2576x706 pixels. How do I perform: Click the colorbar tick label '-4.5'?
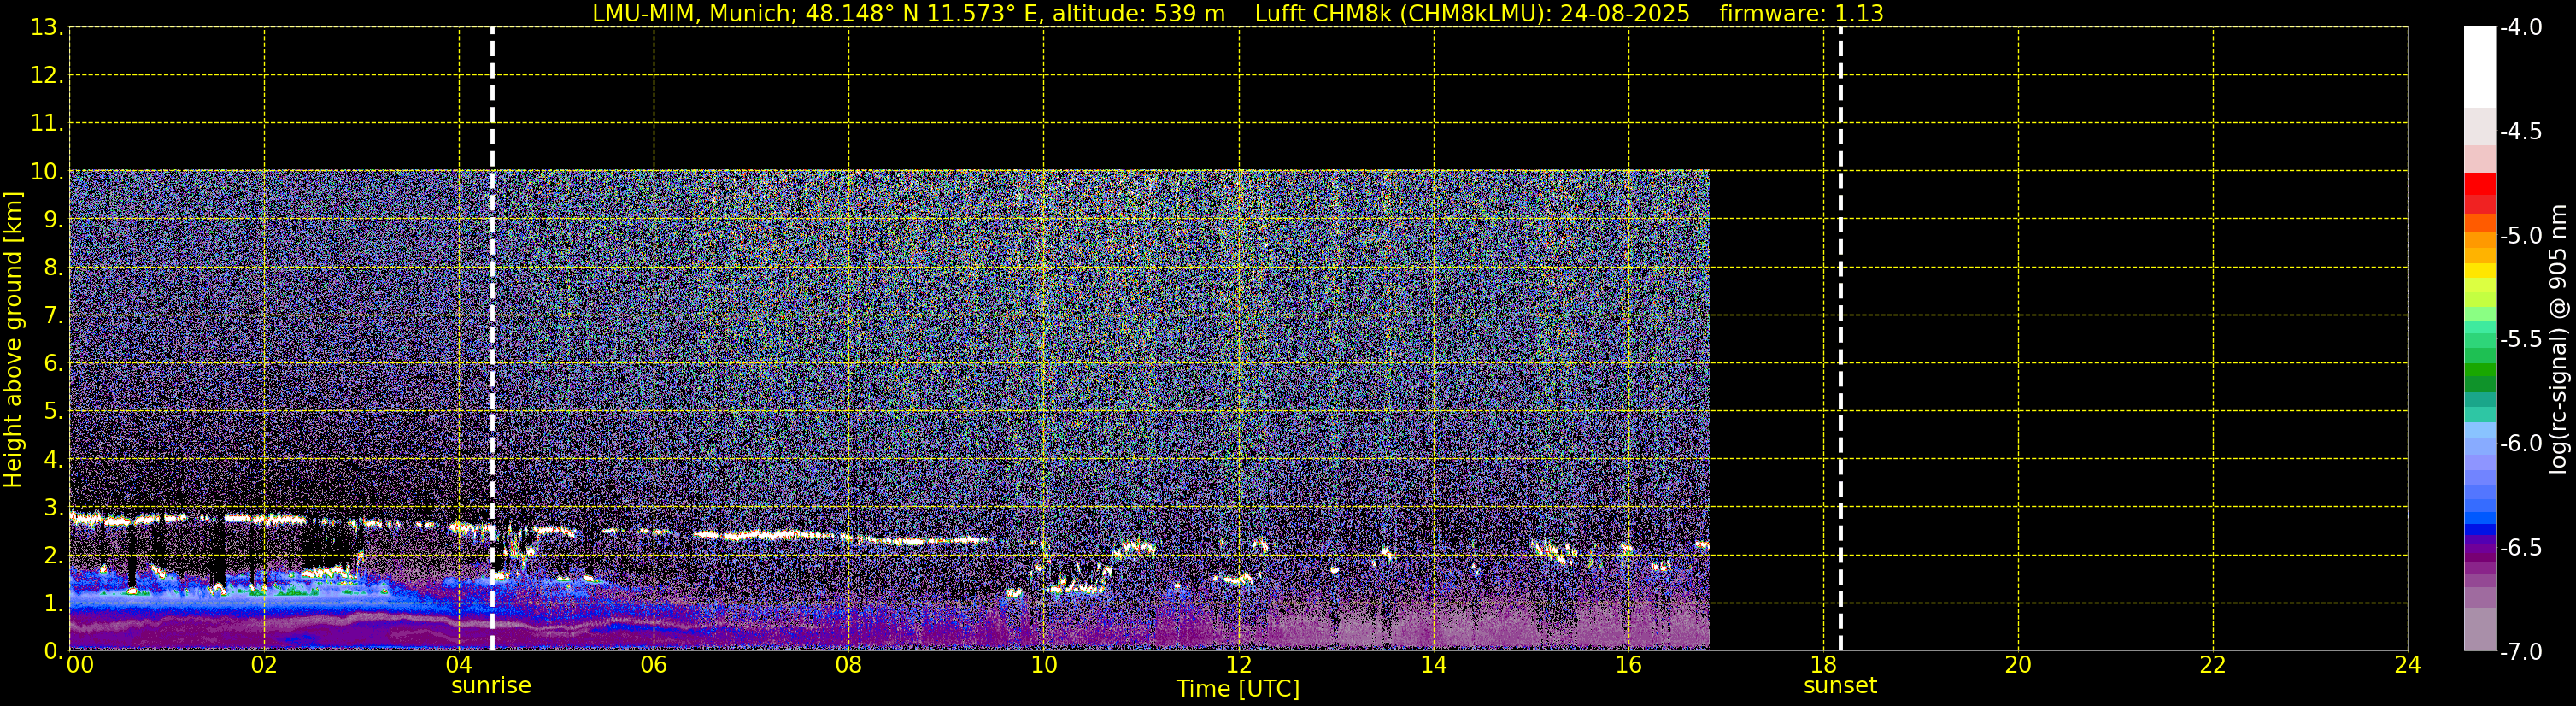[2520, 132]
